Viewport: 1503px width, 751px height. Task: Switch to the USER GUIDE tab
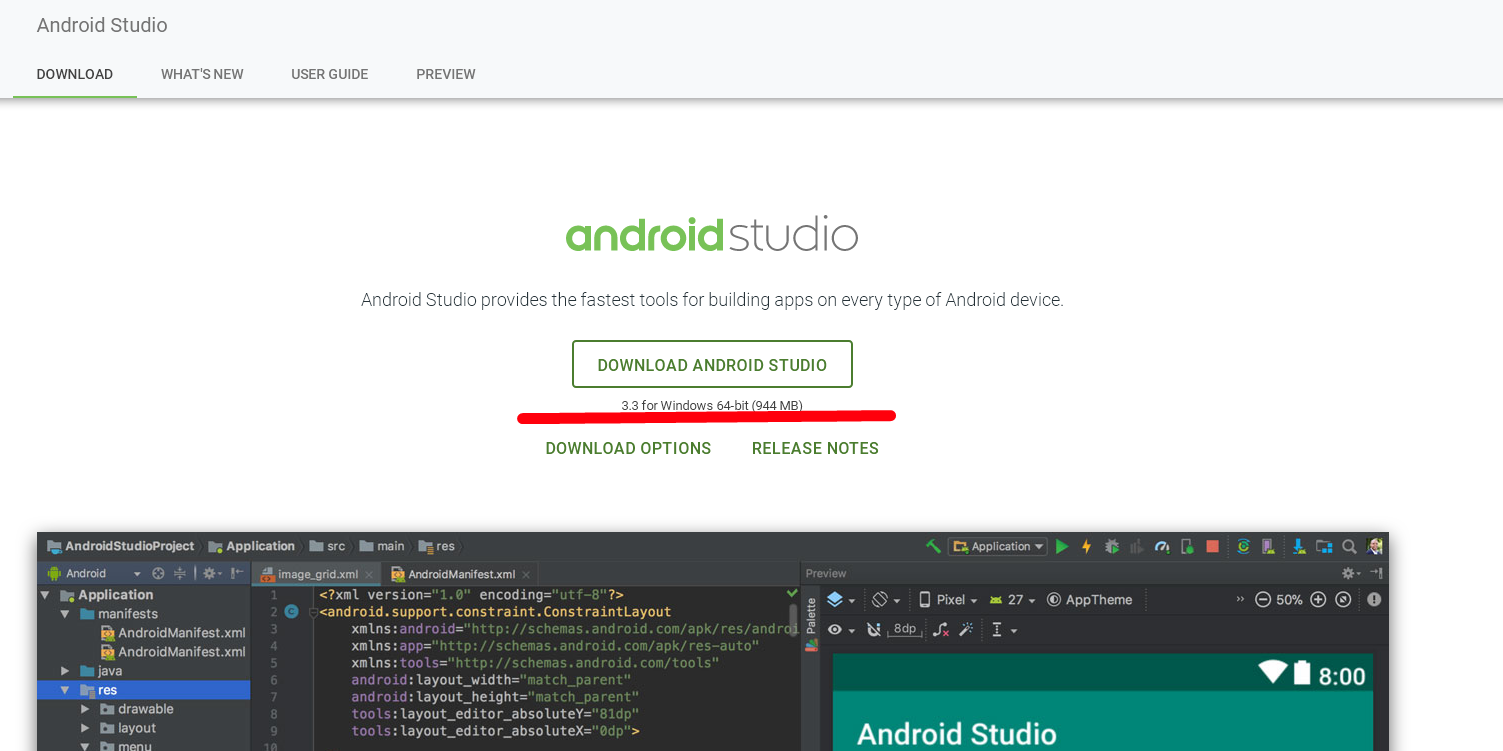(330, 74)
